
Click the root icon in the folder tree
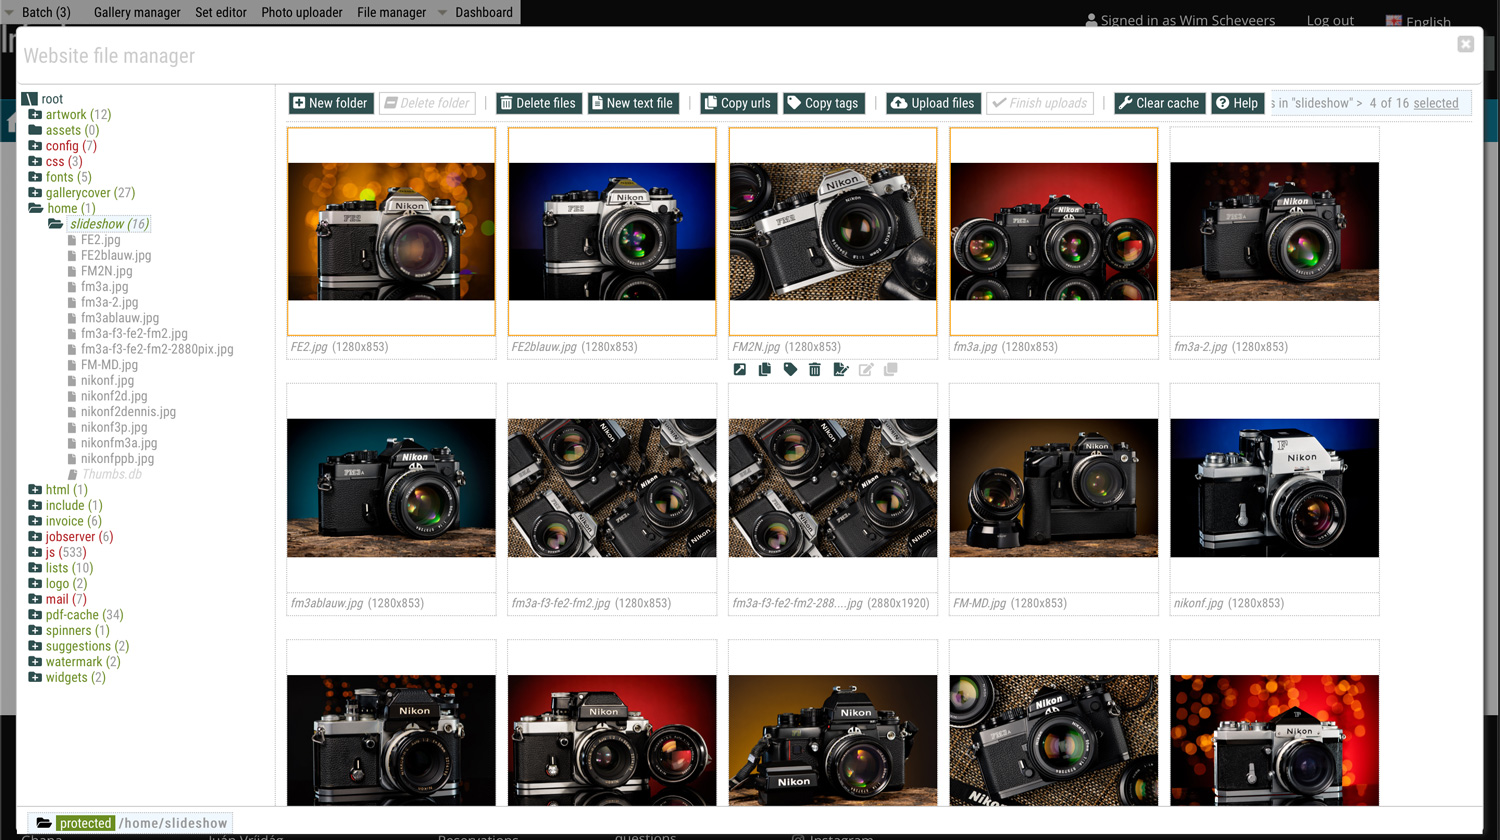click(x=29, y=99)
